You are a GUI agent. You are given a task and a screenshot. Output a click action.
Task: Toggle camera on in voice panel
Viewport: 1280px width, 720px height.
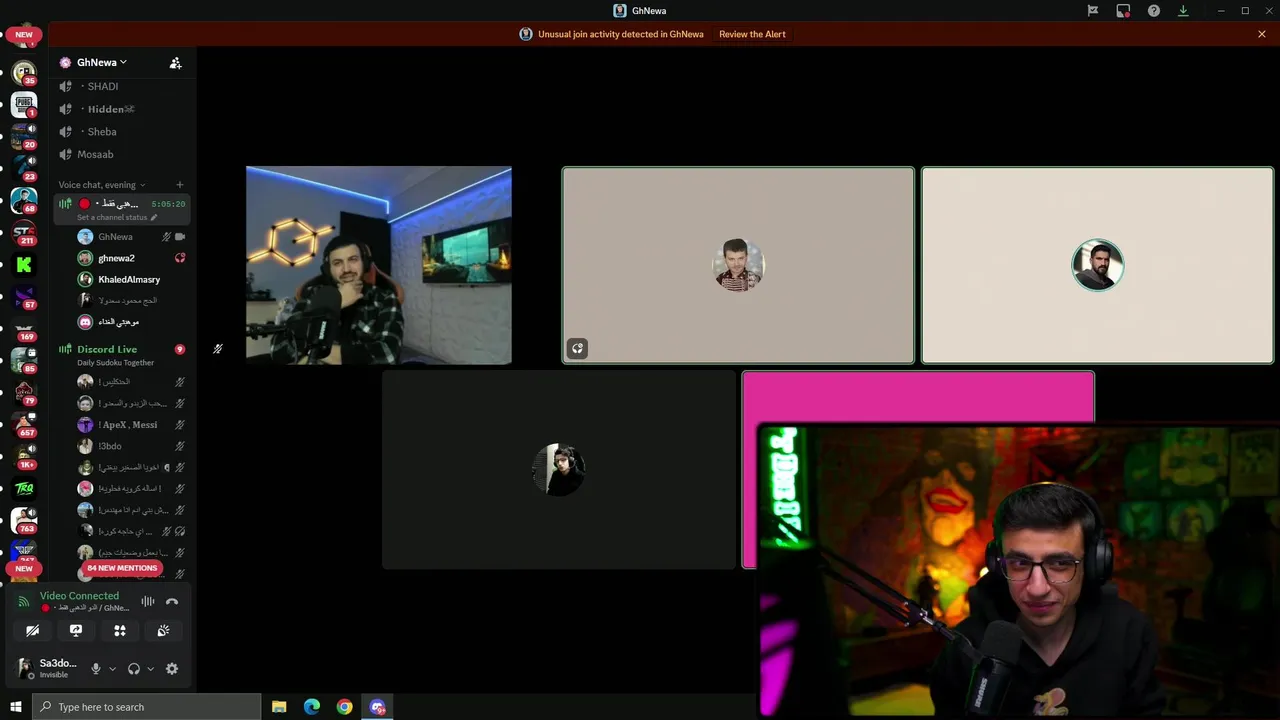pyautogui.click(x=32, y=630)
